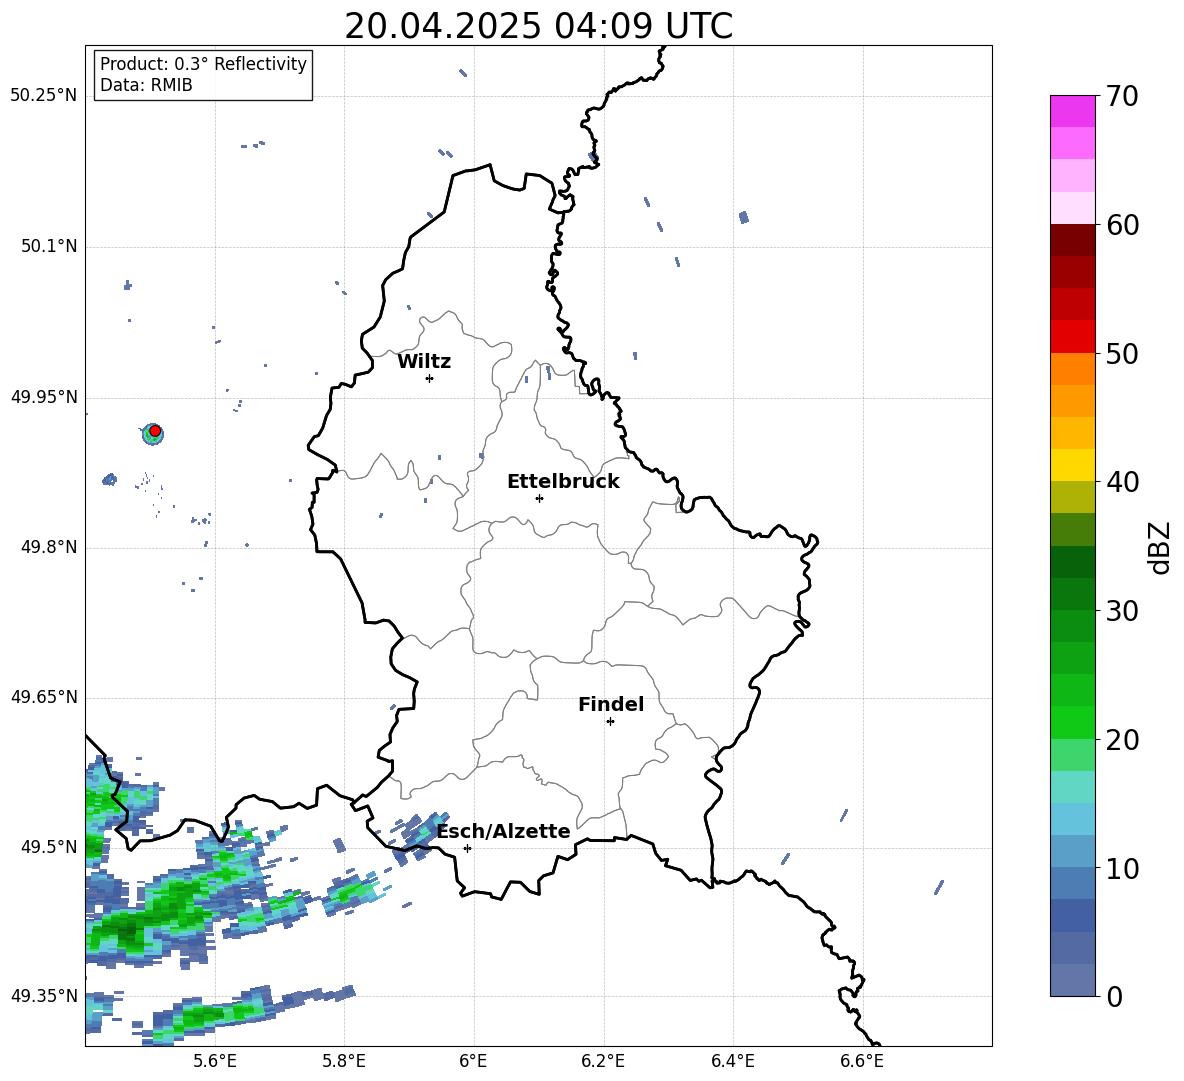This screenshot has width=1184, height=1081.
Task: Click the red radar dot marker
Action: (x=155, y=431)
